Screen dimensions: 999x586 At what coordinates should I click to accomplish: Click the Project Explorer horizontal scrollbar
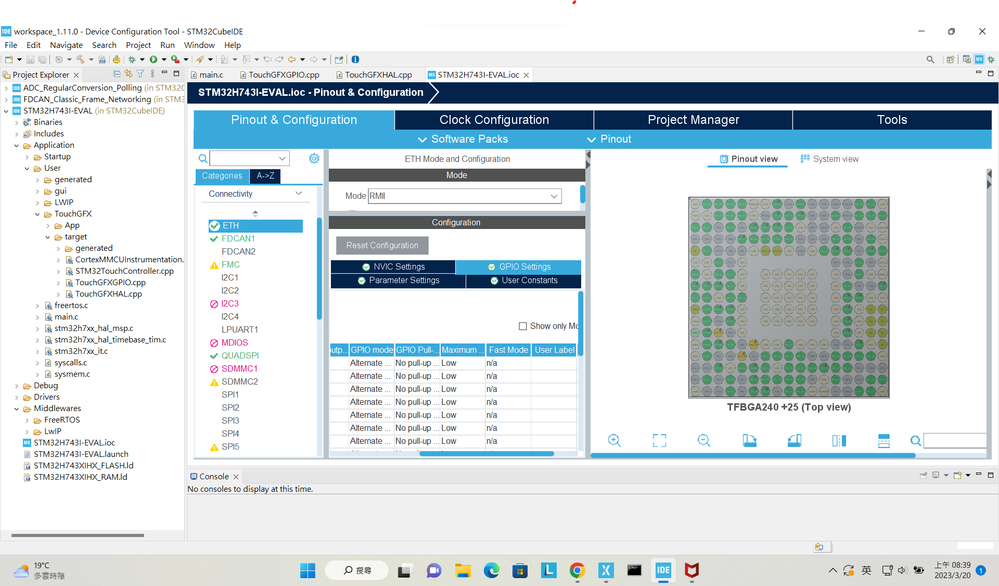(78, 535)
